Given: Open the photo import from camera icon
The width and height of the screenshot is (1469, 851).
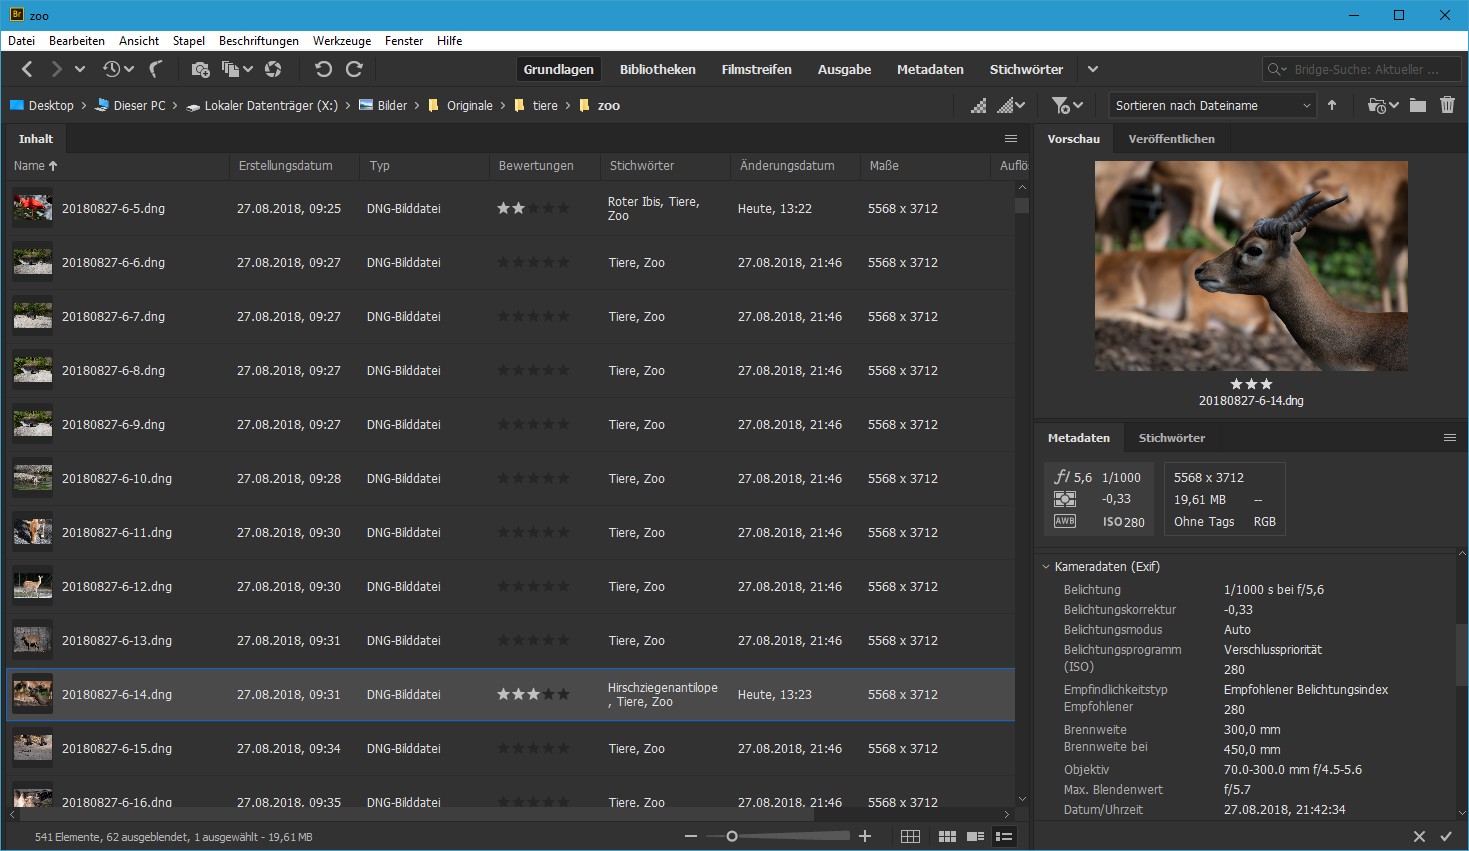Looking at the screenshot, I should (x=200, y=69).
